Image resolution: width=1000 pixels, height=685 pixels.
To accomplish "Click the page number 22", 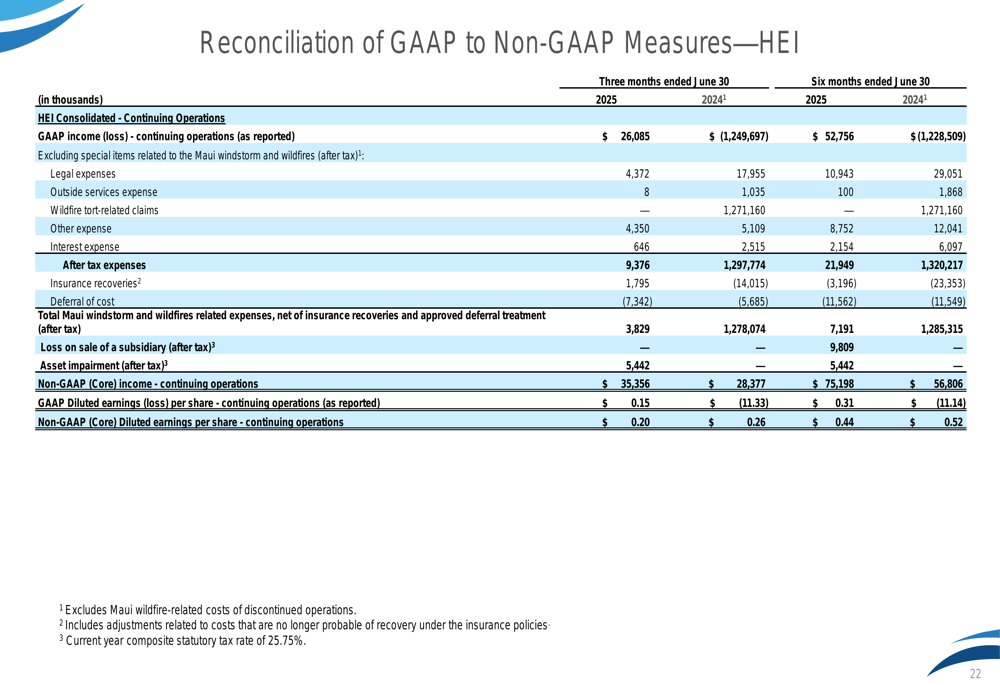I will [975, 674].
